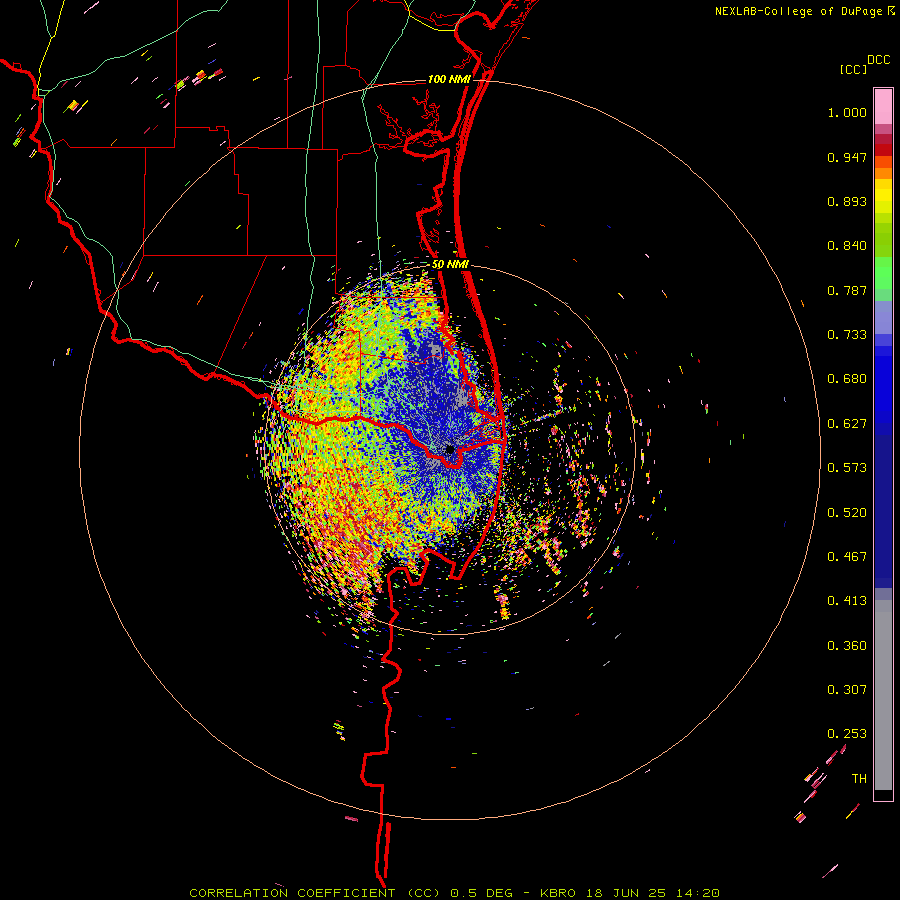This screenshot has width=900, height=900.
Task: Click the 18 JUN 25 date in caption
Action: pyautogui.click(x=626, y=893)
